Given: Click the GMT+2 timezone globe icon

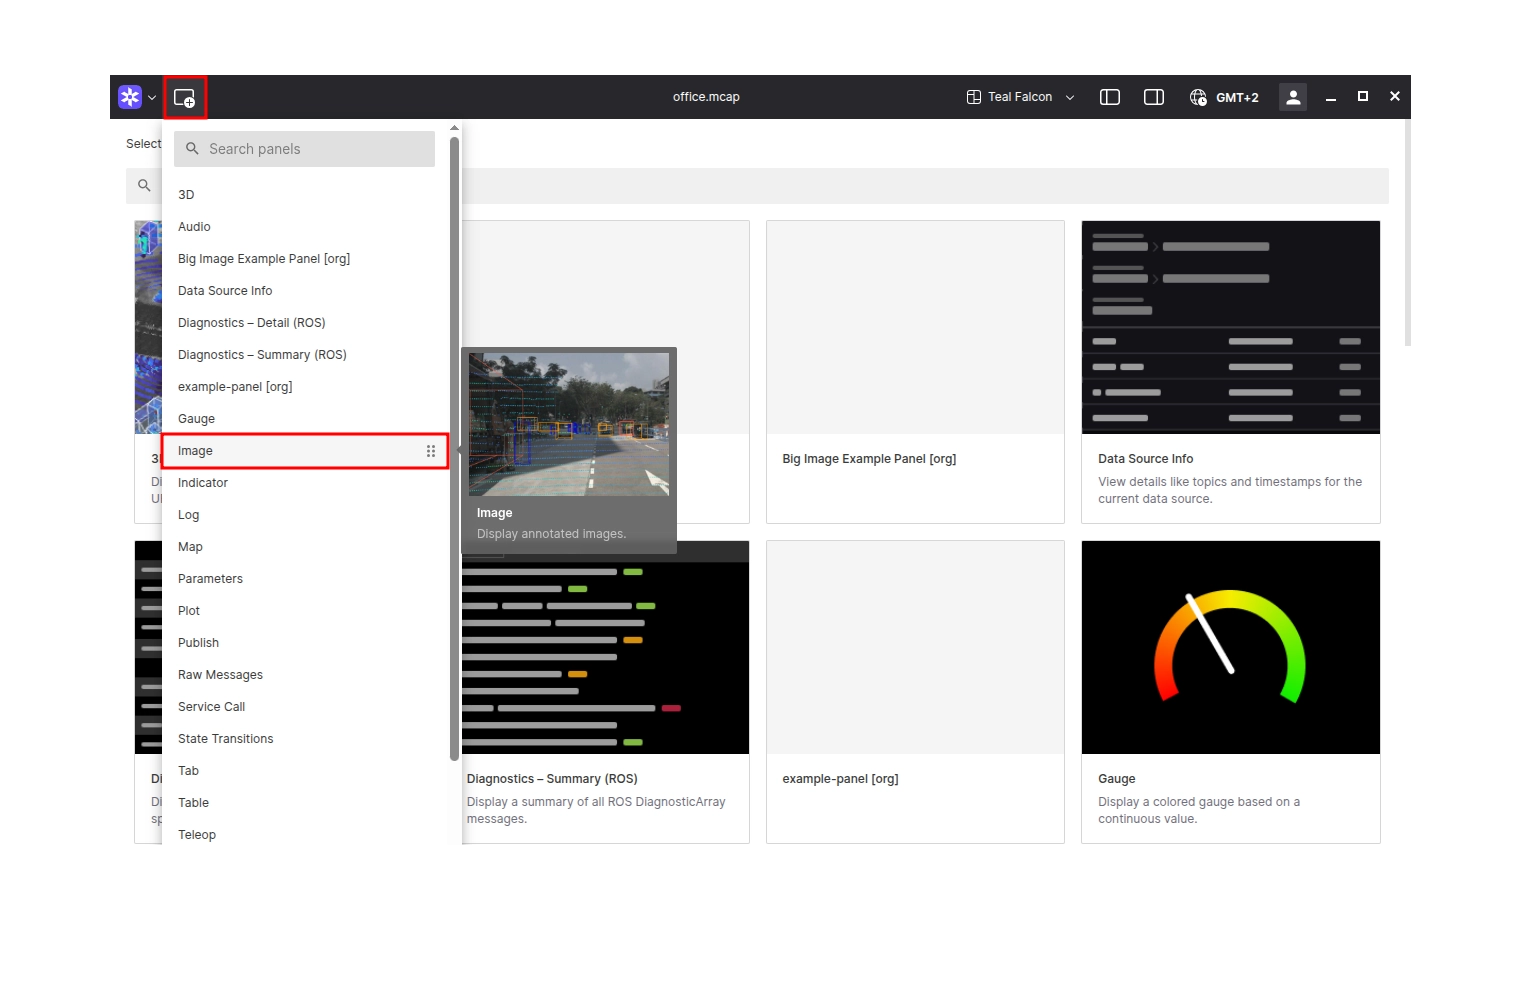Looking at the screenshot, I should [1197, 97].
